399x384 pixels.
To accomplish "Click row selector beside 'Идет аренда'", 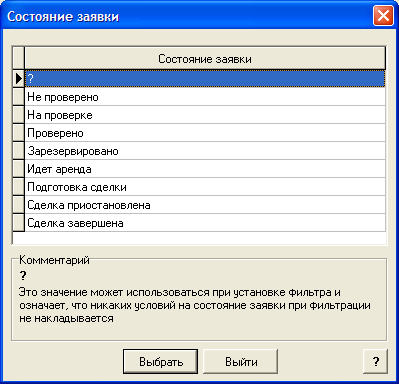I will point(19,169).
